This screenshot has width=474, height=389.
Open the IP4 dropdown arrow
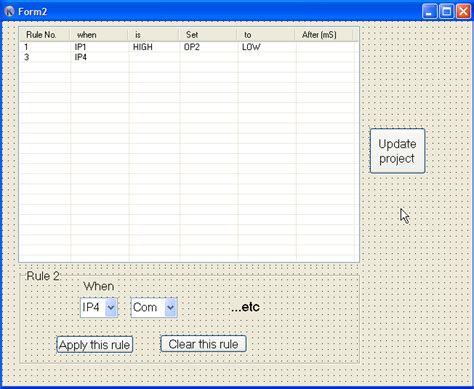111,307
